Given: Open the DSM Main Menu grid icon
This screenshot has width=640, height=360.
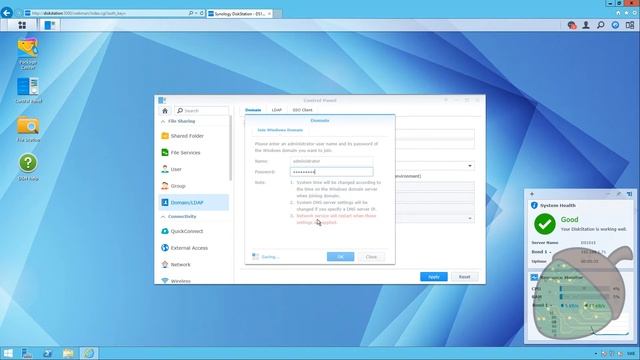Looking at the screenshot, I should coord(22,25).
